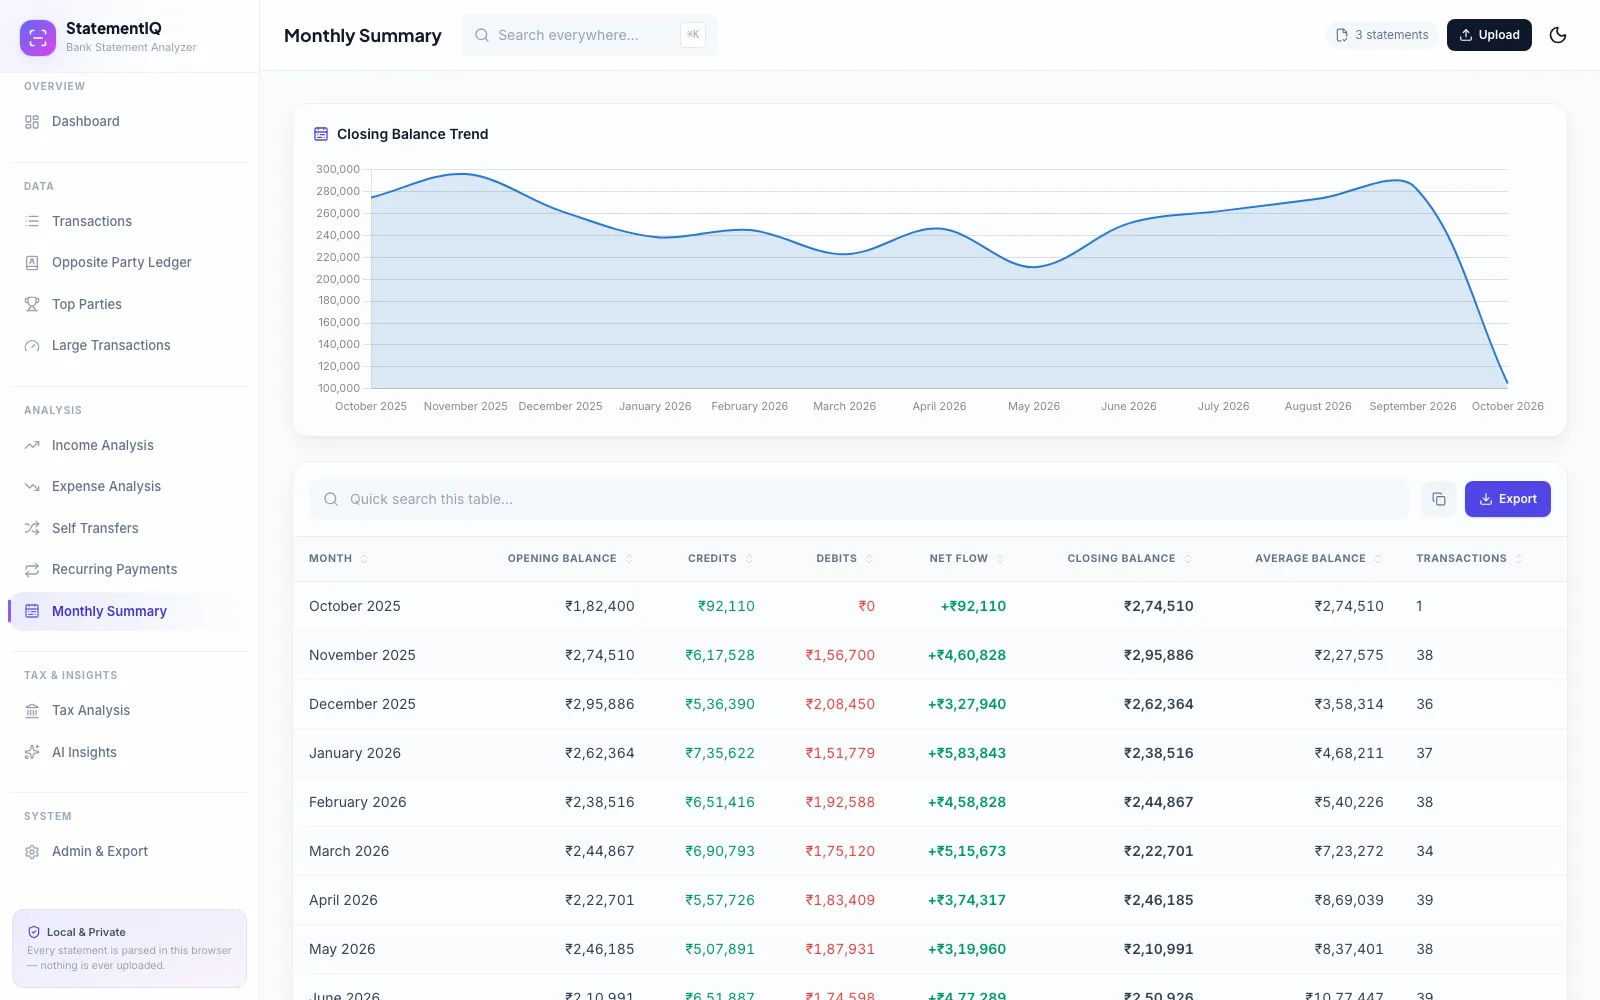Open Dashboard from the sidebar
This screenshot has height=1000, width=1600.
(x=129, y=121)
